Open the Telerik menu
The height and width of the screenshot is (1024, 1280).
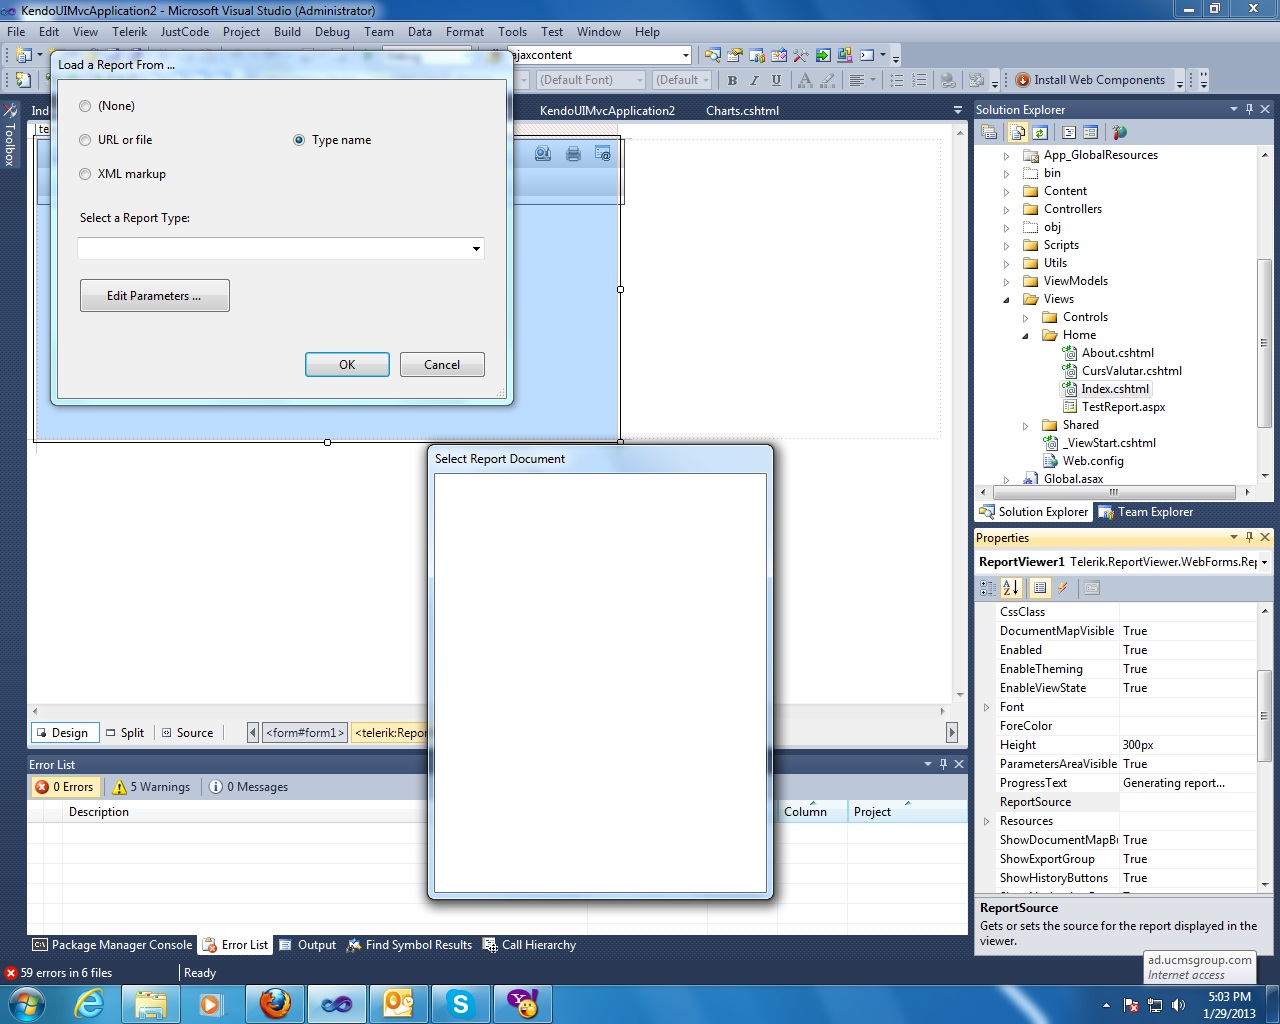[130, 32]
